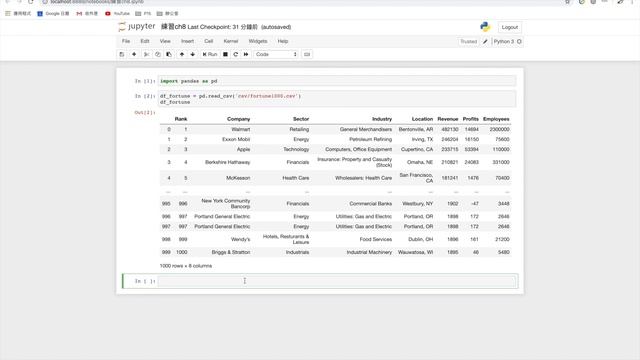
Task: Click the pencil edit mode indicator
Action: point(485,42)
